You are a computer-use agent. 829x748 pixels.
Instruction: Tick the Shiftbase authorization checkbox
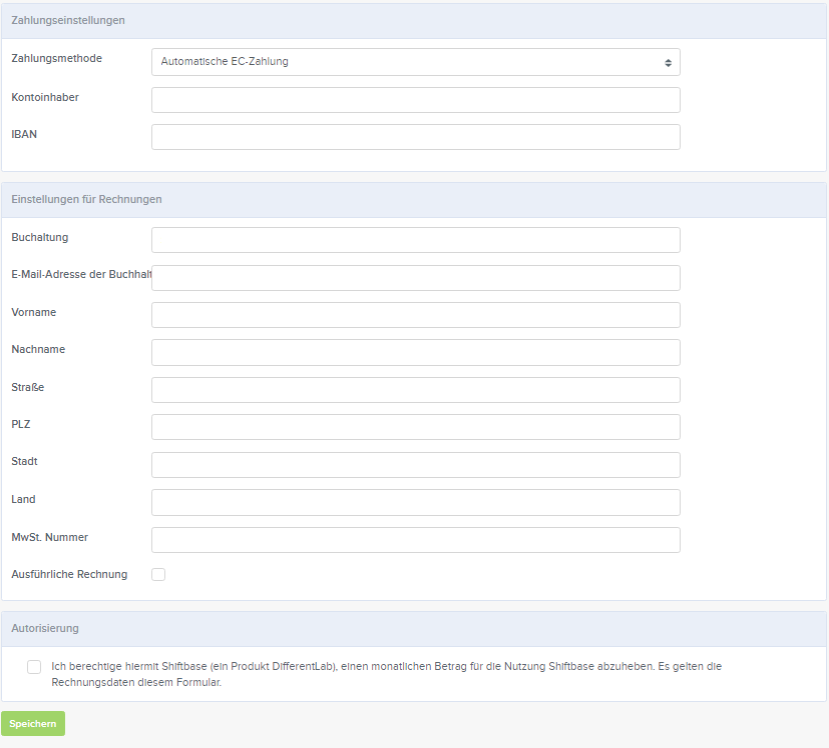click(34, 667)
